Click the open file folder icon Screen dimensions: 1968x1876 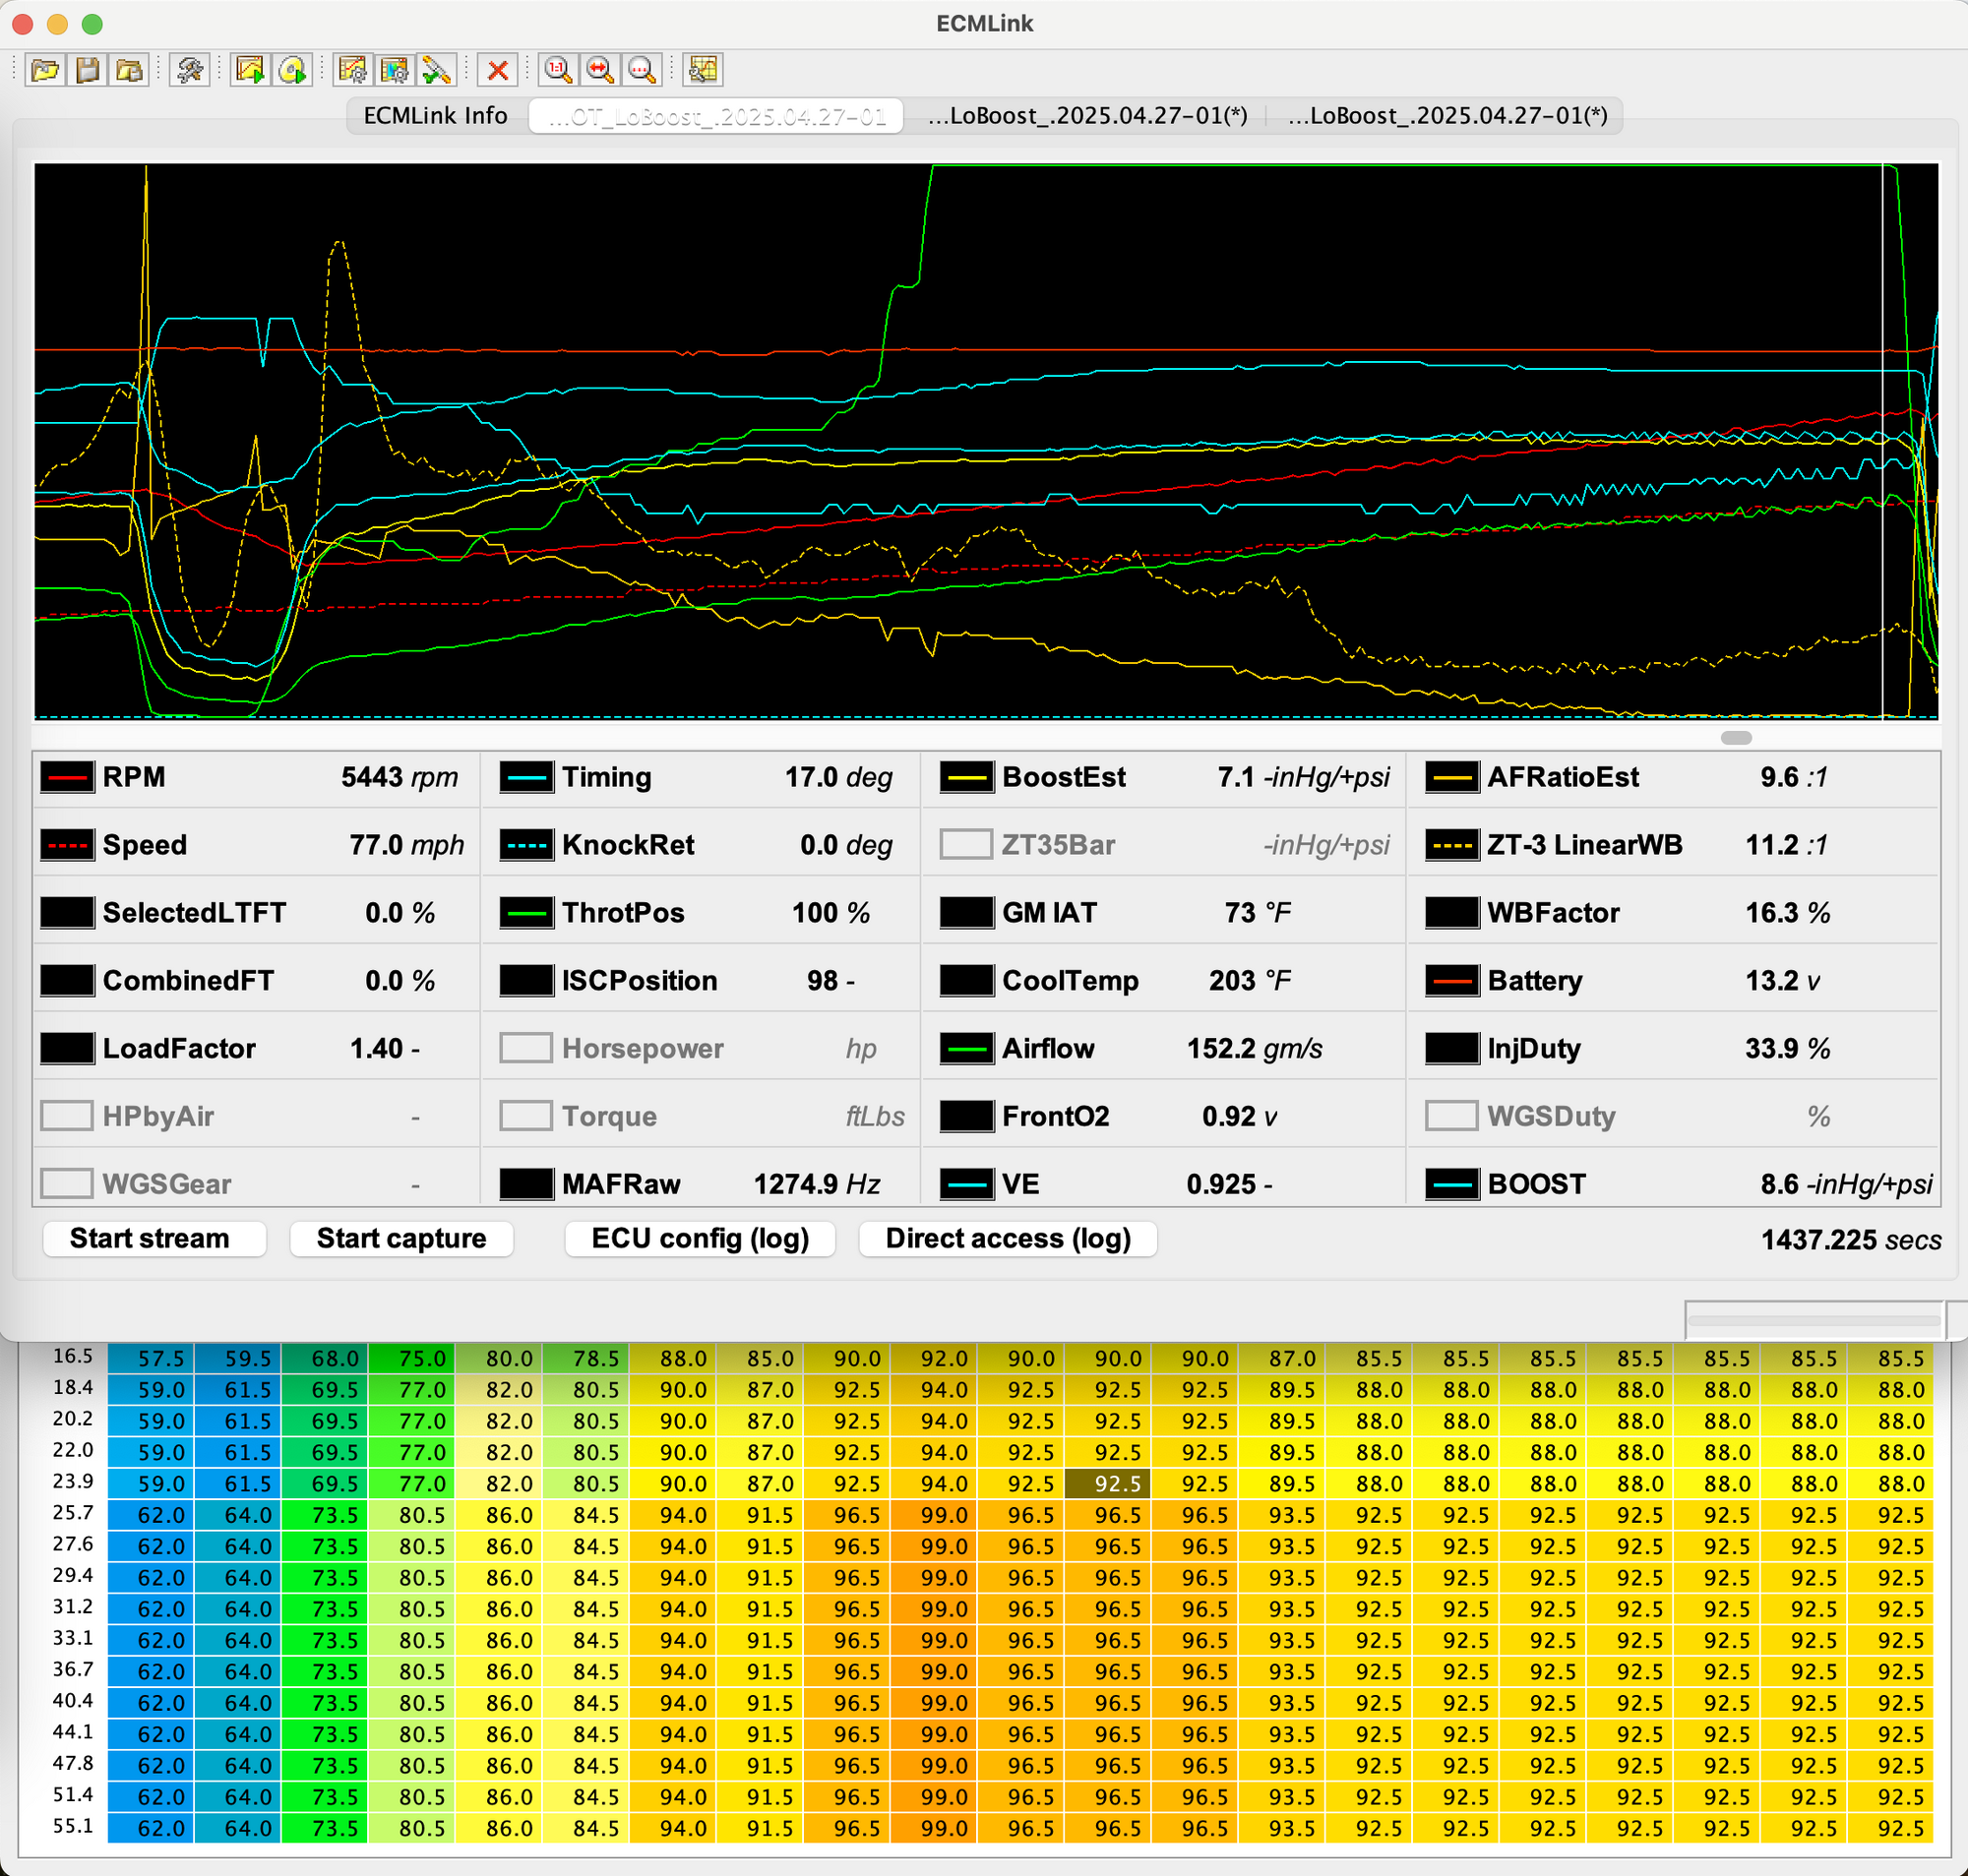pyautogui.click(x=45, y=70)
